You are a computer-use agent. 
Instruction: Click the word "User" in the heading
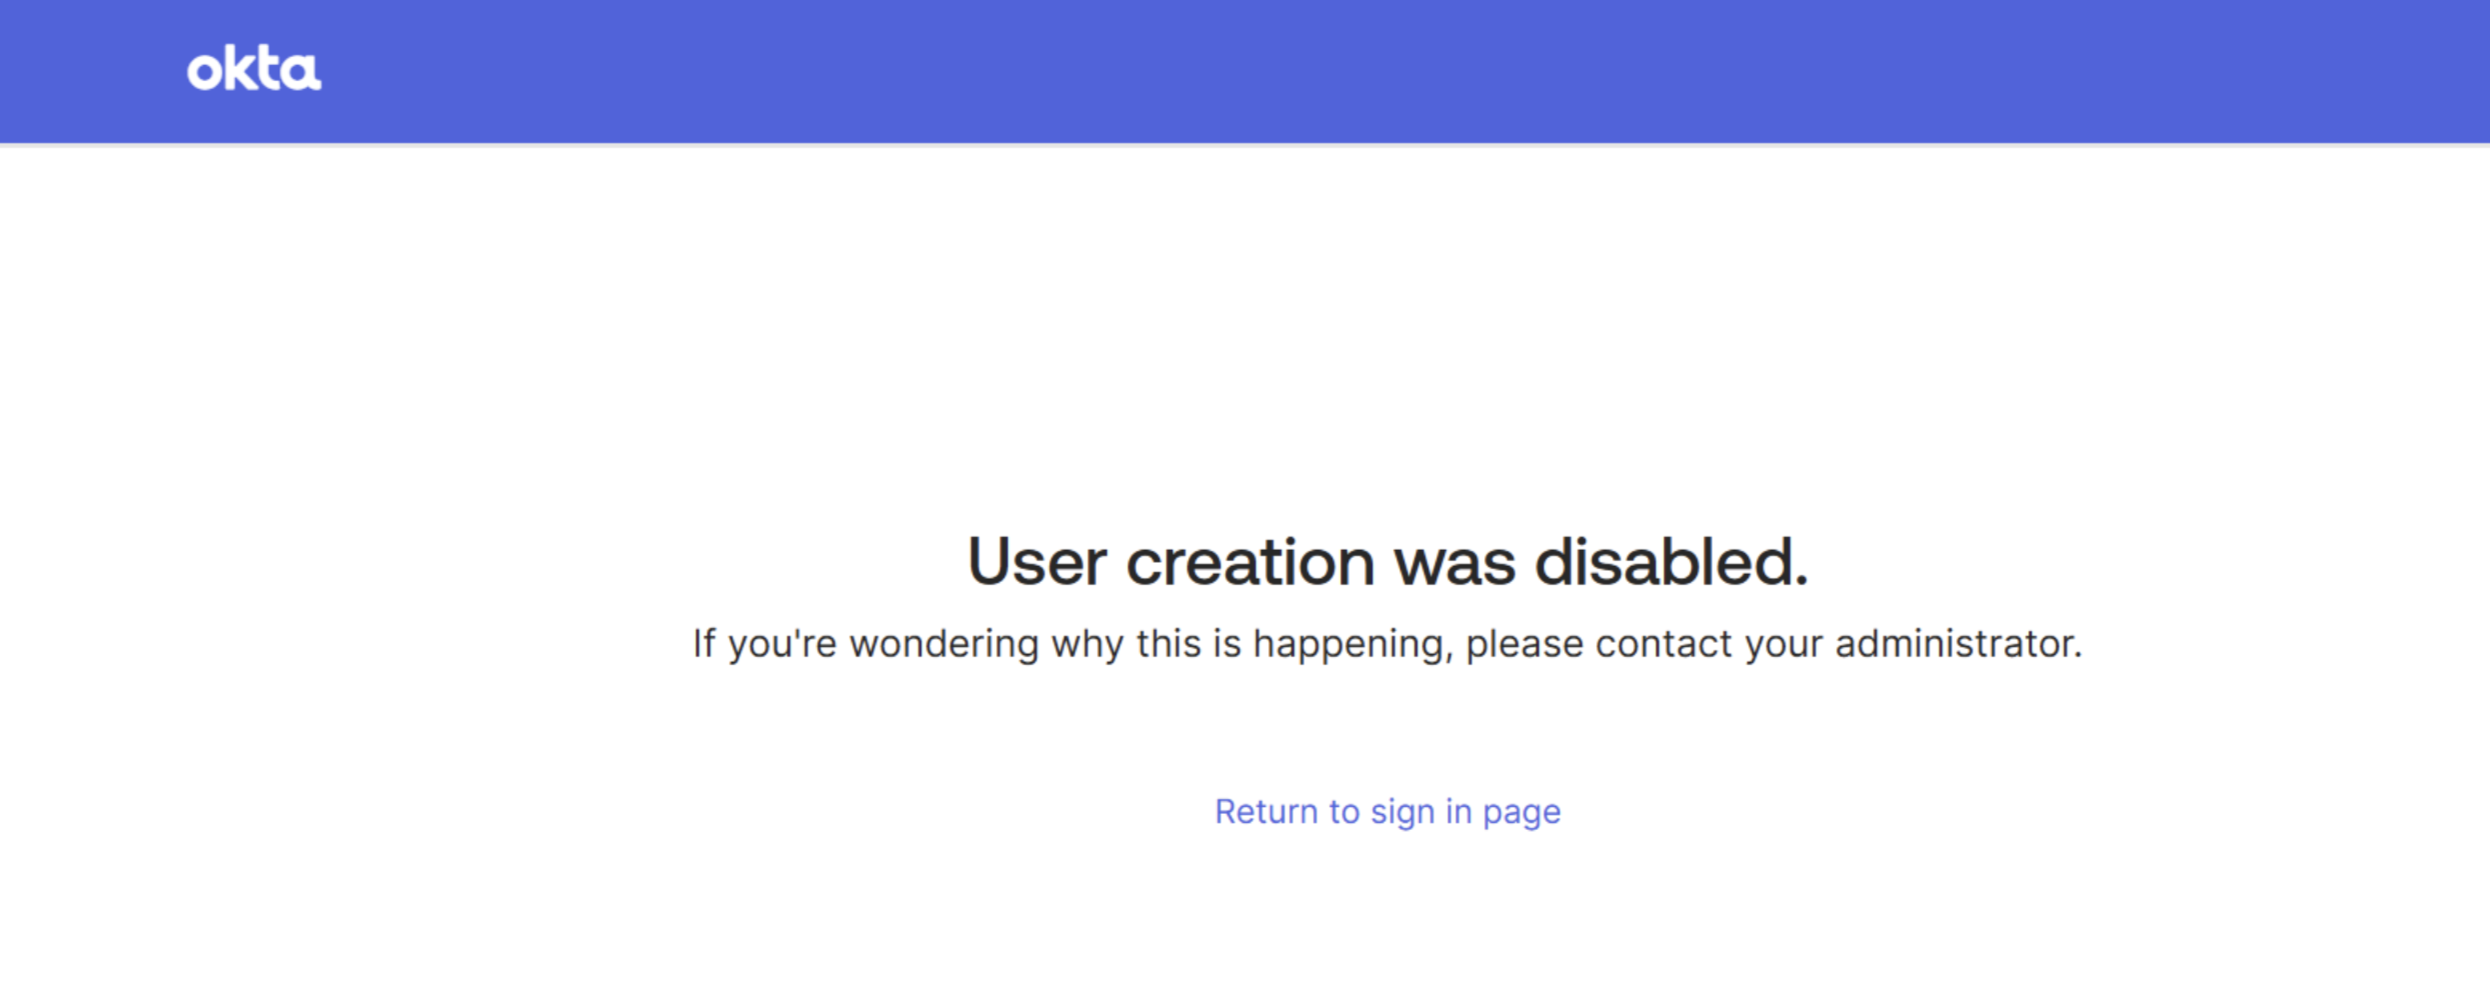coord(1037,562)
